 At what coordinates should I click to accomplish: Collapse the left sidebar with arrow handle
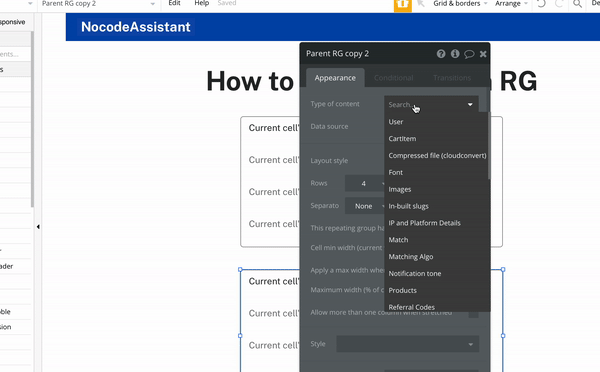click(38, 227)
